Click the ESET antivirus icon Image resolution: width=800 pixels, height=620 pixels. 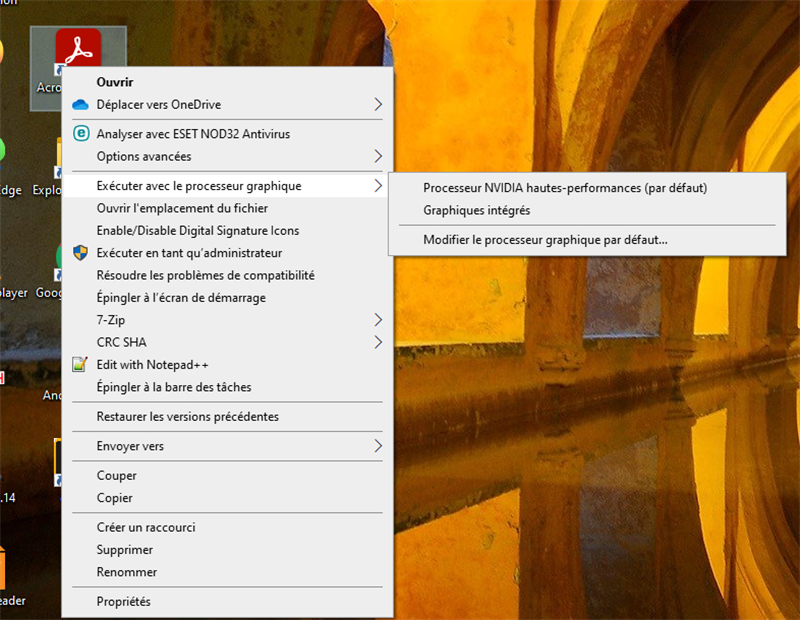81,134
